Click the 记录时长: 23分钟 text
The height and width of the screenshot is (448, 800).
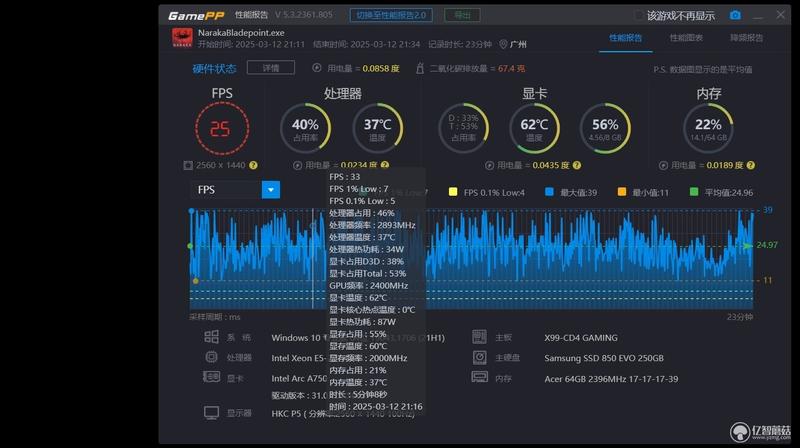[x=460, y=44]
